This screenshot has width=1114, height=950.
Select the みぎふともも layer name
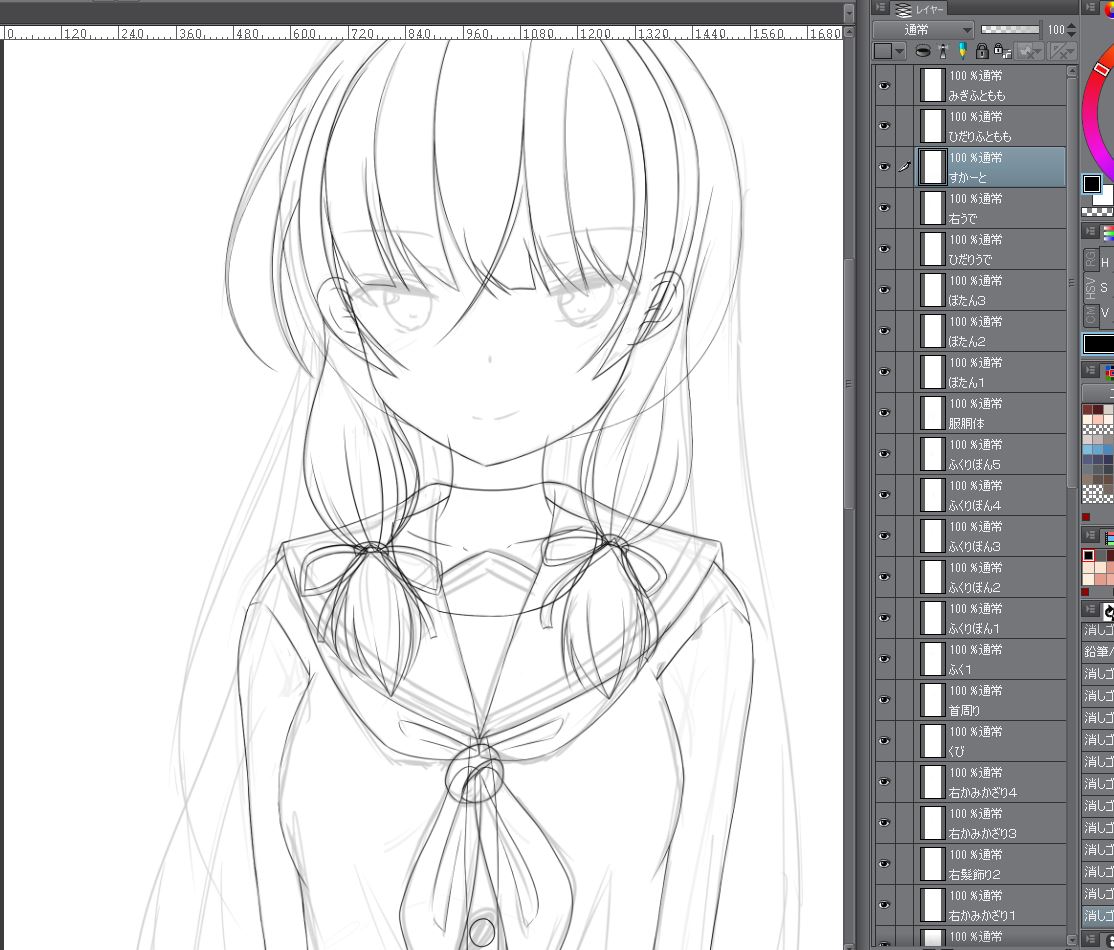point(977,95)
